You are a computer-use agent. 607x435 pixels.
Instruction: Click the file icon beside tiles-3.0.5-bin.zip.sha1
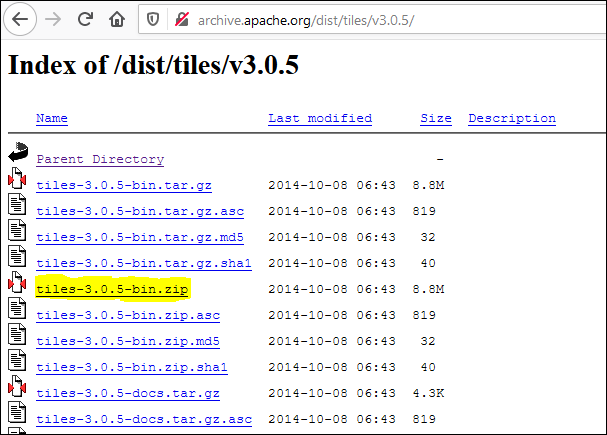point(17,360)
